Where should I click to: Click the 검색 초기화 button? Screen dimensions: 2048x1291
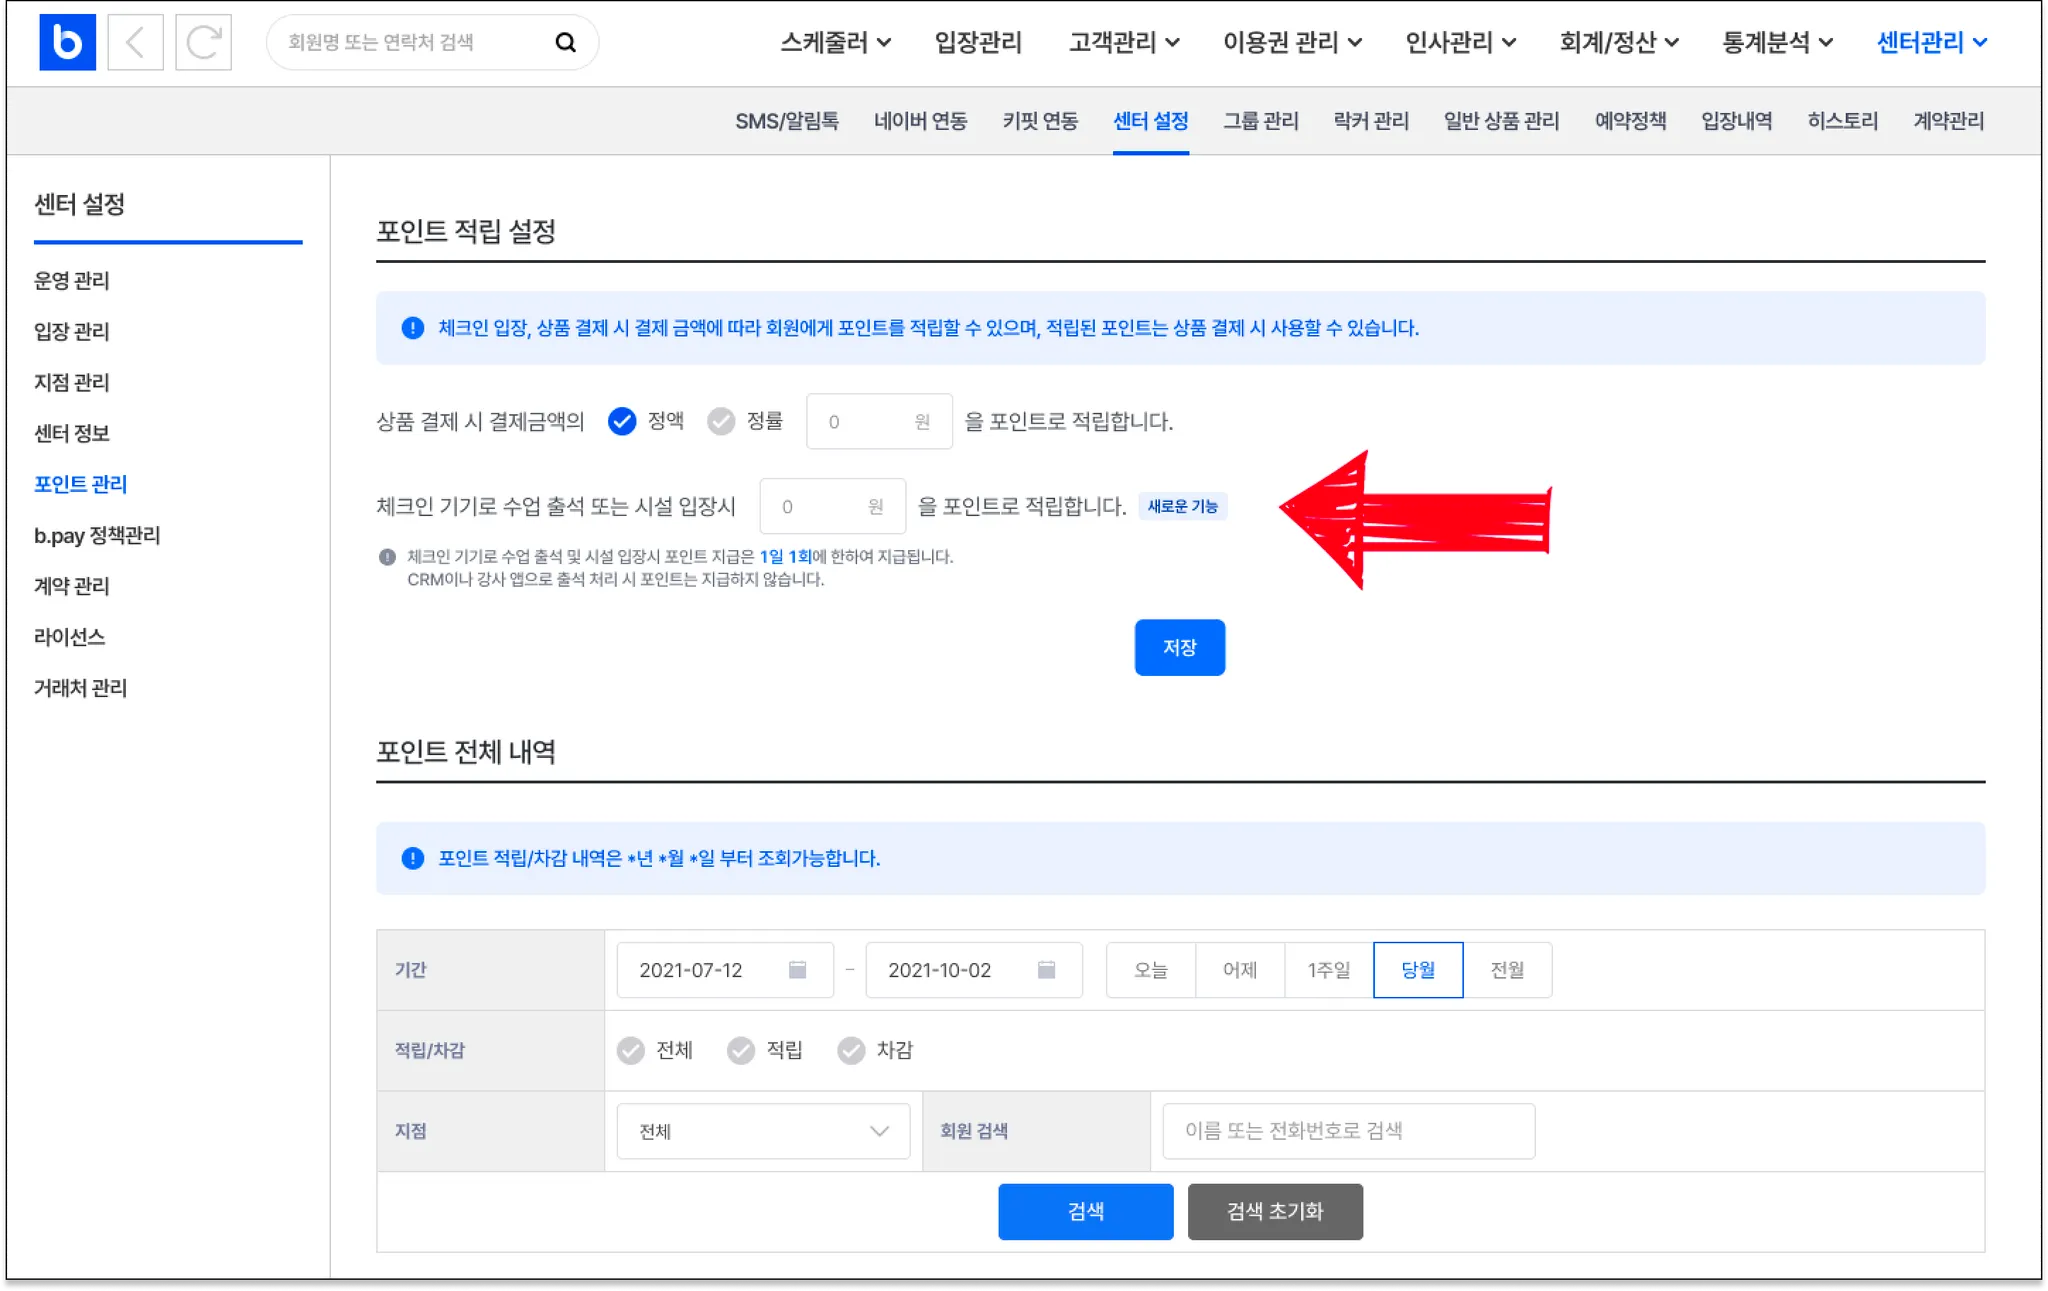(x=1275, y=1211)
